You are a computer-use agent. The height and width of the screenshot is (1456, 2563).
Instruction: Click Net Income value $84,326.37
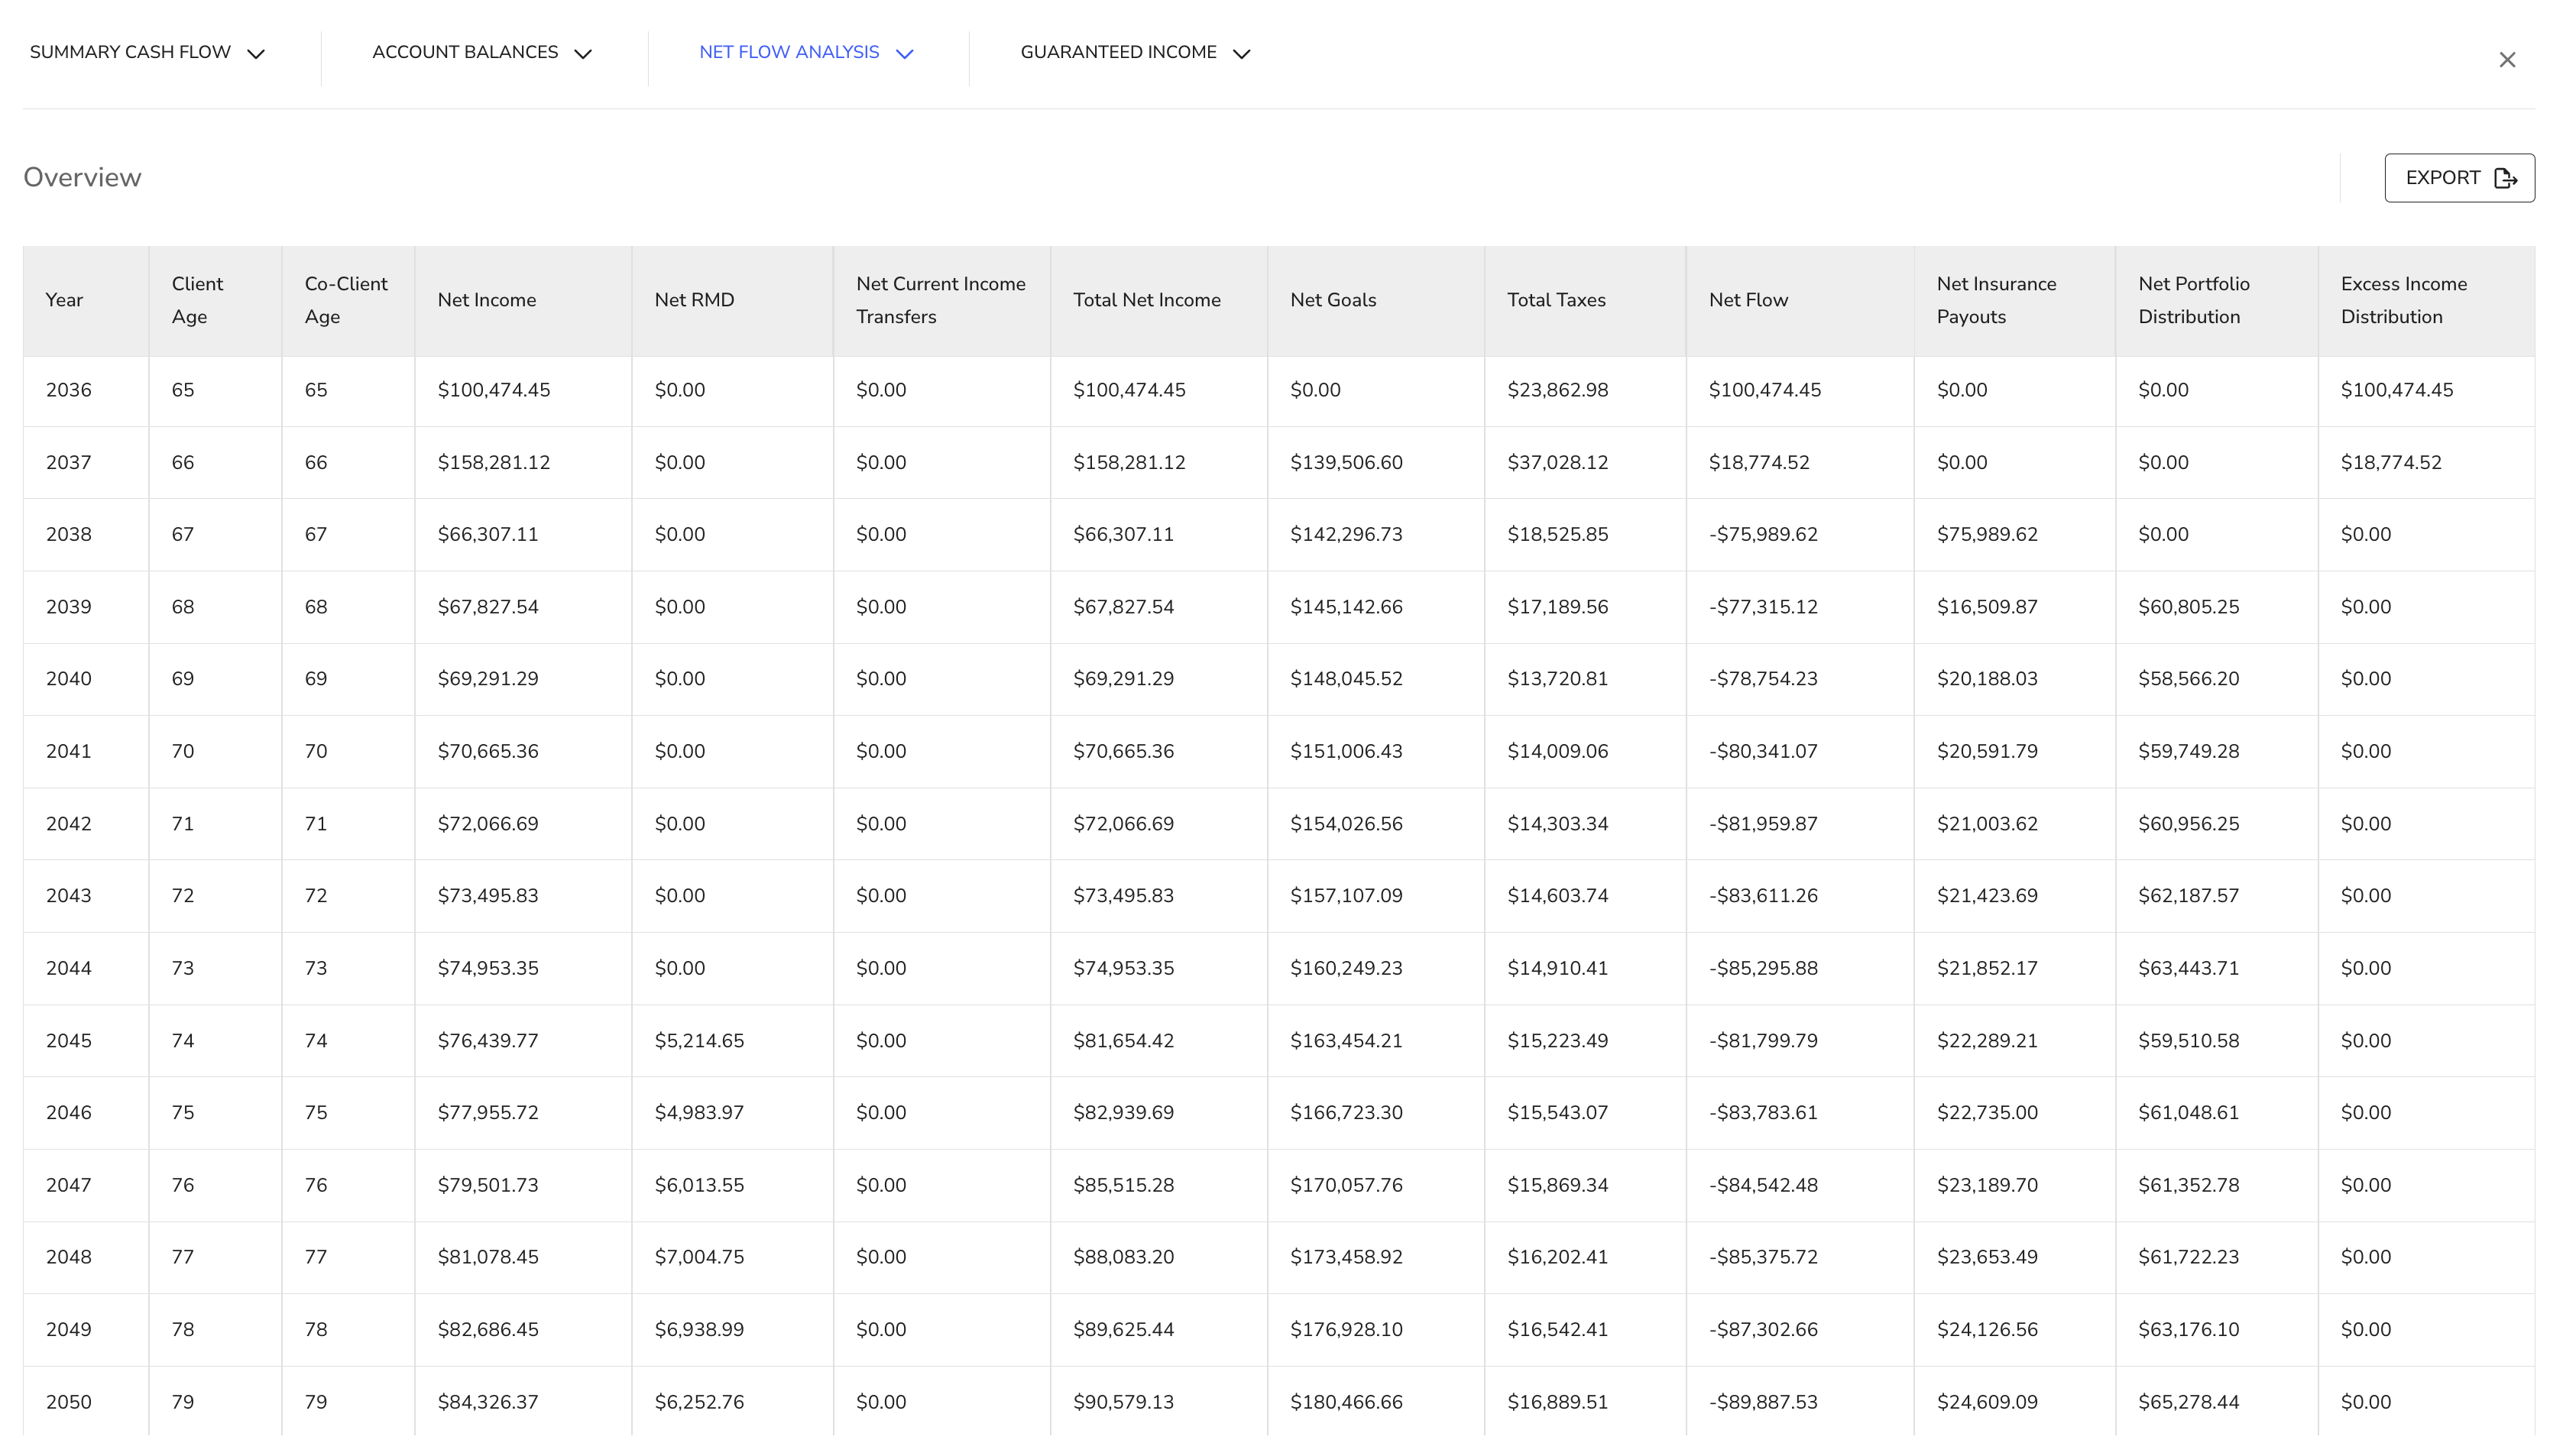click(x=488, y=1402)
